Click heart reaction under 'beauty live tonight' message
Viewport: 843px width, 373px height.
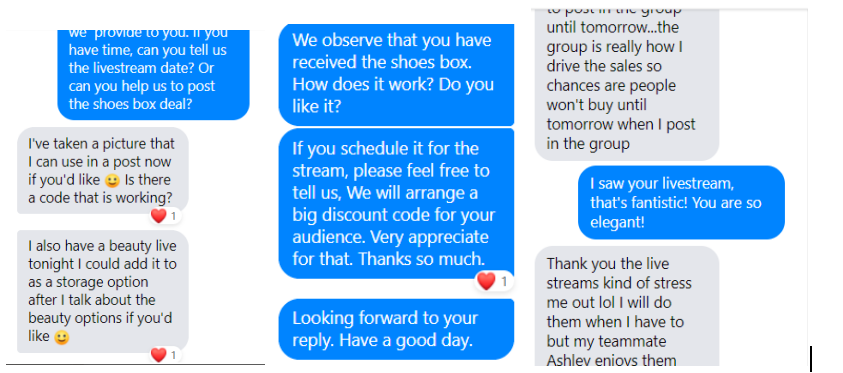tap(158, 355)
